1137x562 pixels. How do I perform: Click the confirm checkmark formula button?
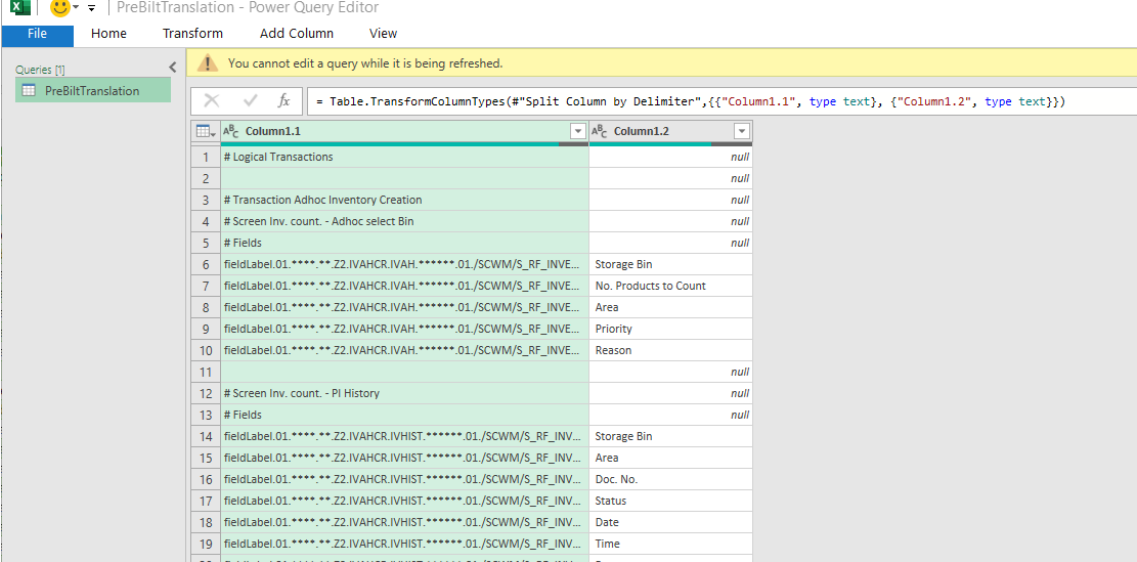point(250,101)
